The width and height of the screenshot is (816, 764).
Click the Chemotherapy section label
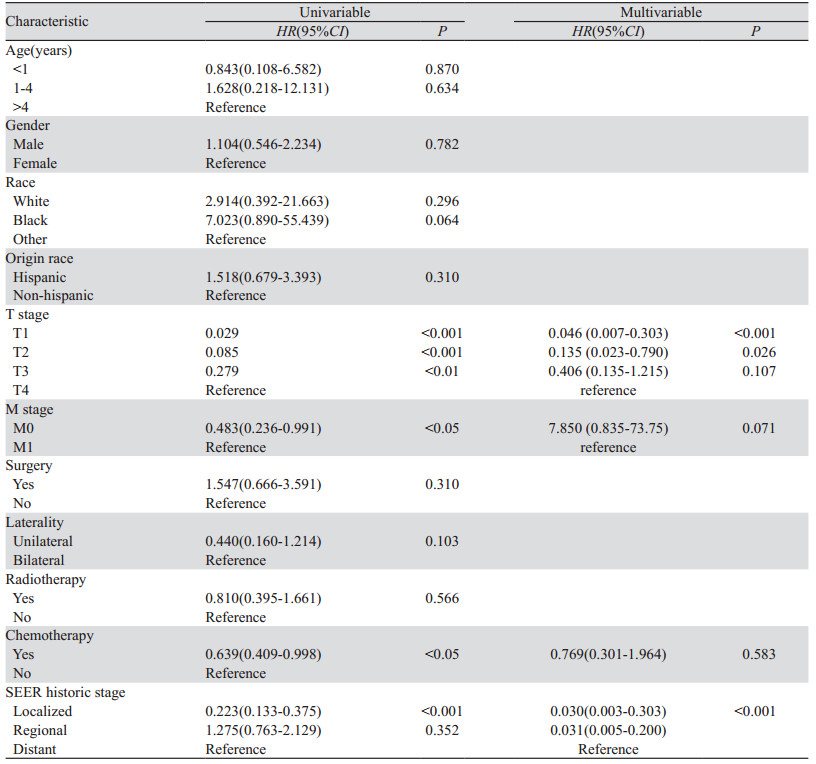tap(48, 636)
